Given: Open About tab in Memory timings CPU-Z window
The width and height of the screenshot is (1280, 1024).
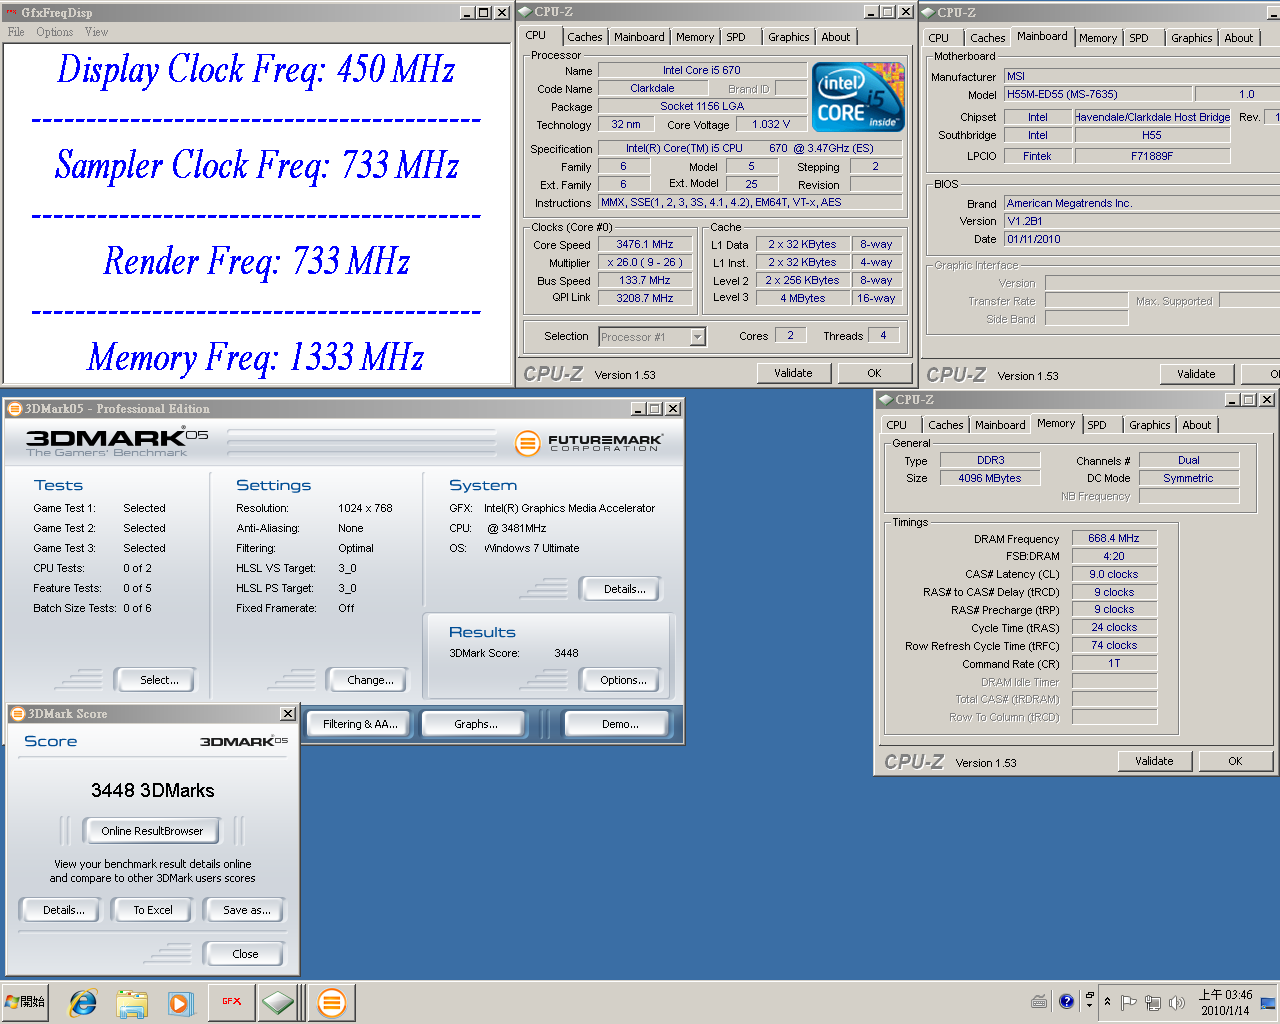Looking at the screenshot, I should coord(1197,425).
